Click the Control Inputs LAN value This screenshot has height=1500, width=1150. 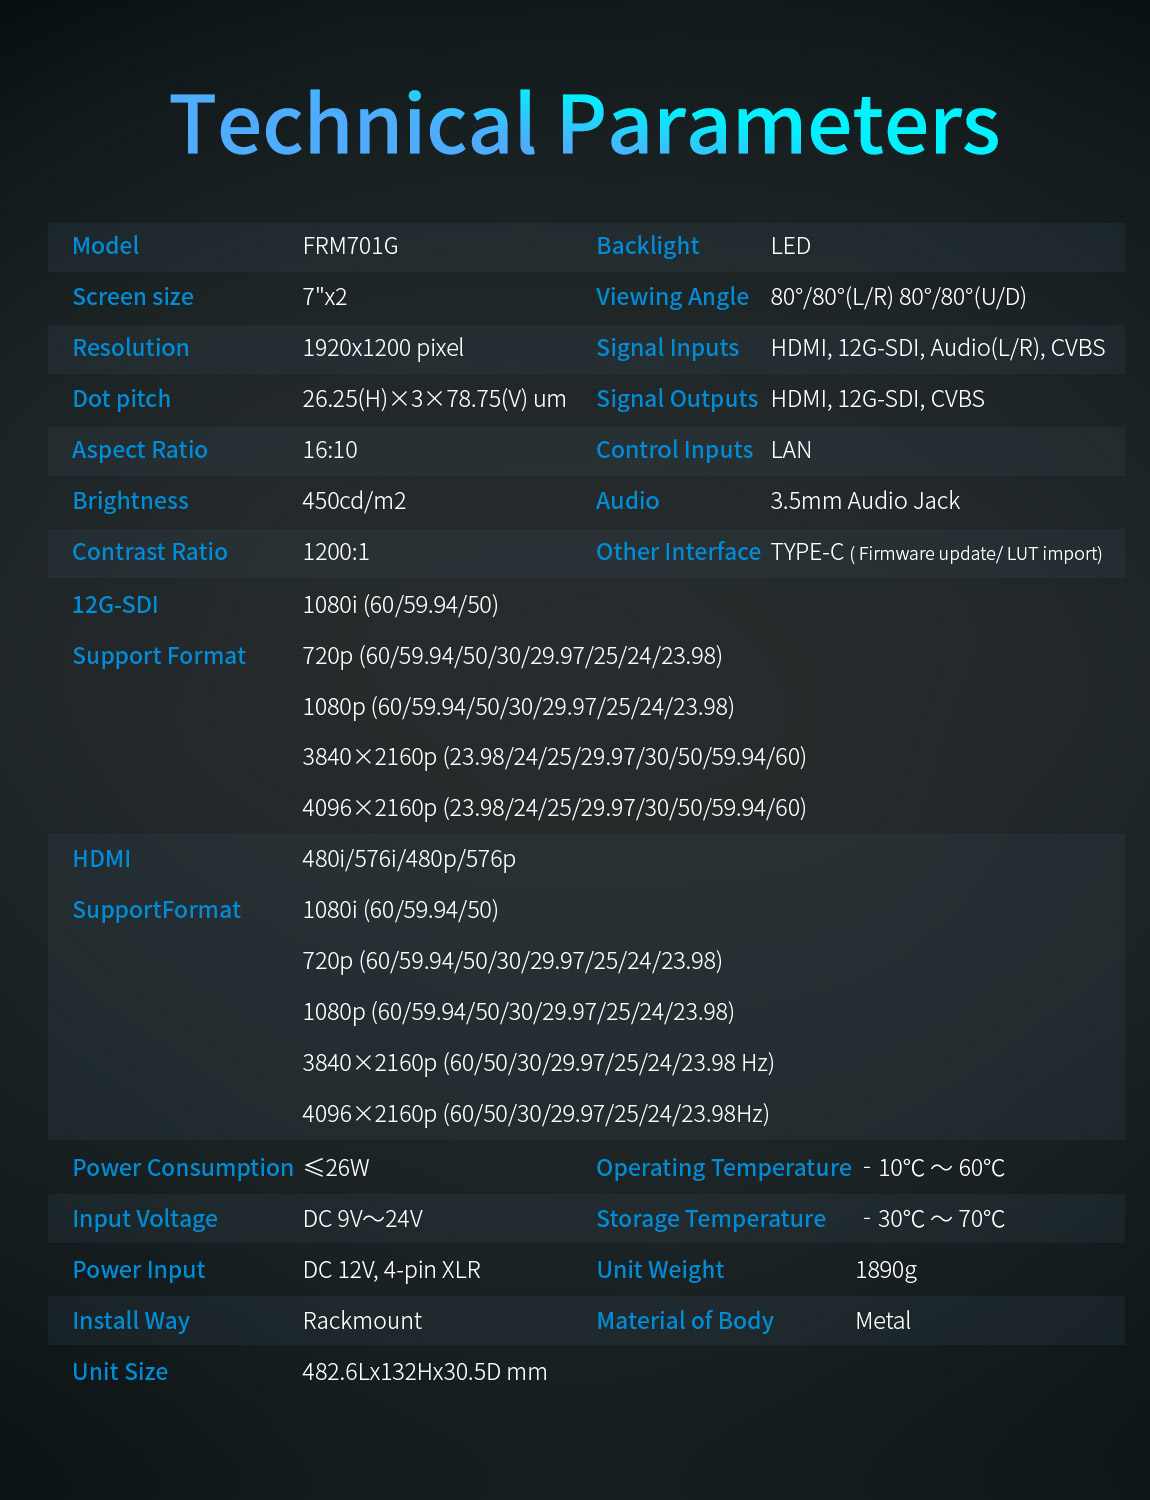pyautogui.click(x=791, y=450)
